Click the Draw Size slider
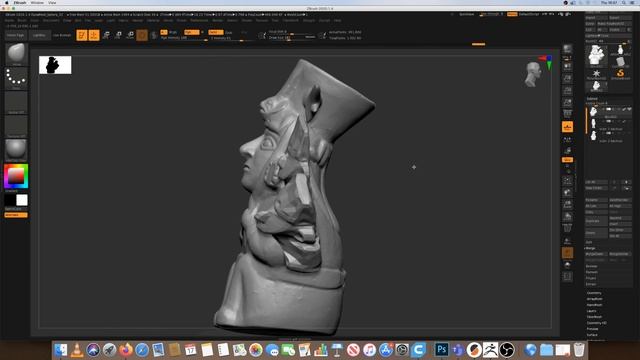The height and width of the screenshot is (360, 640). click(292, 38)
